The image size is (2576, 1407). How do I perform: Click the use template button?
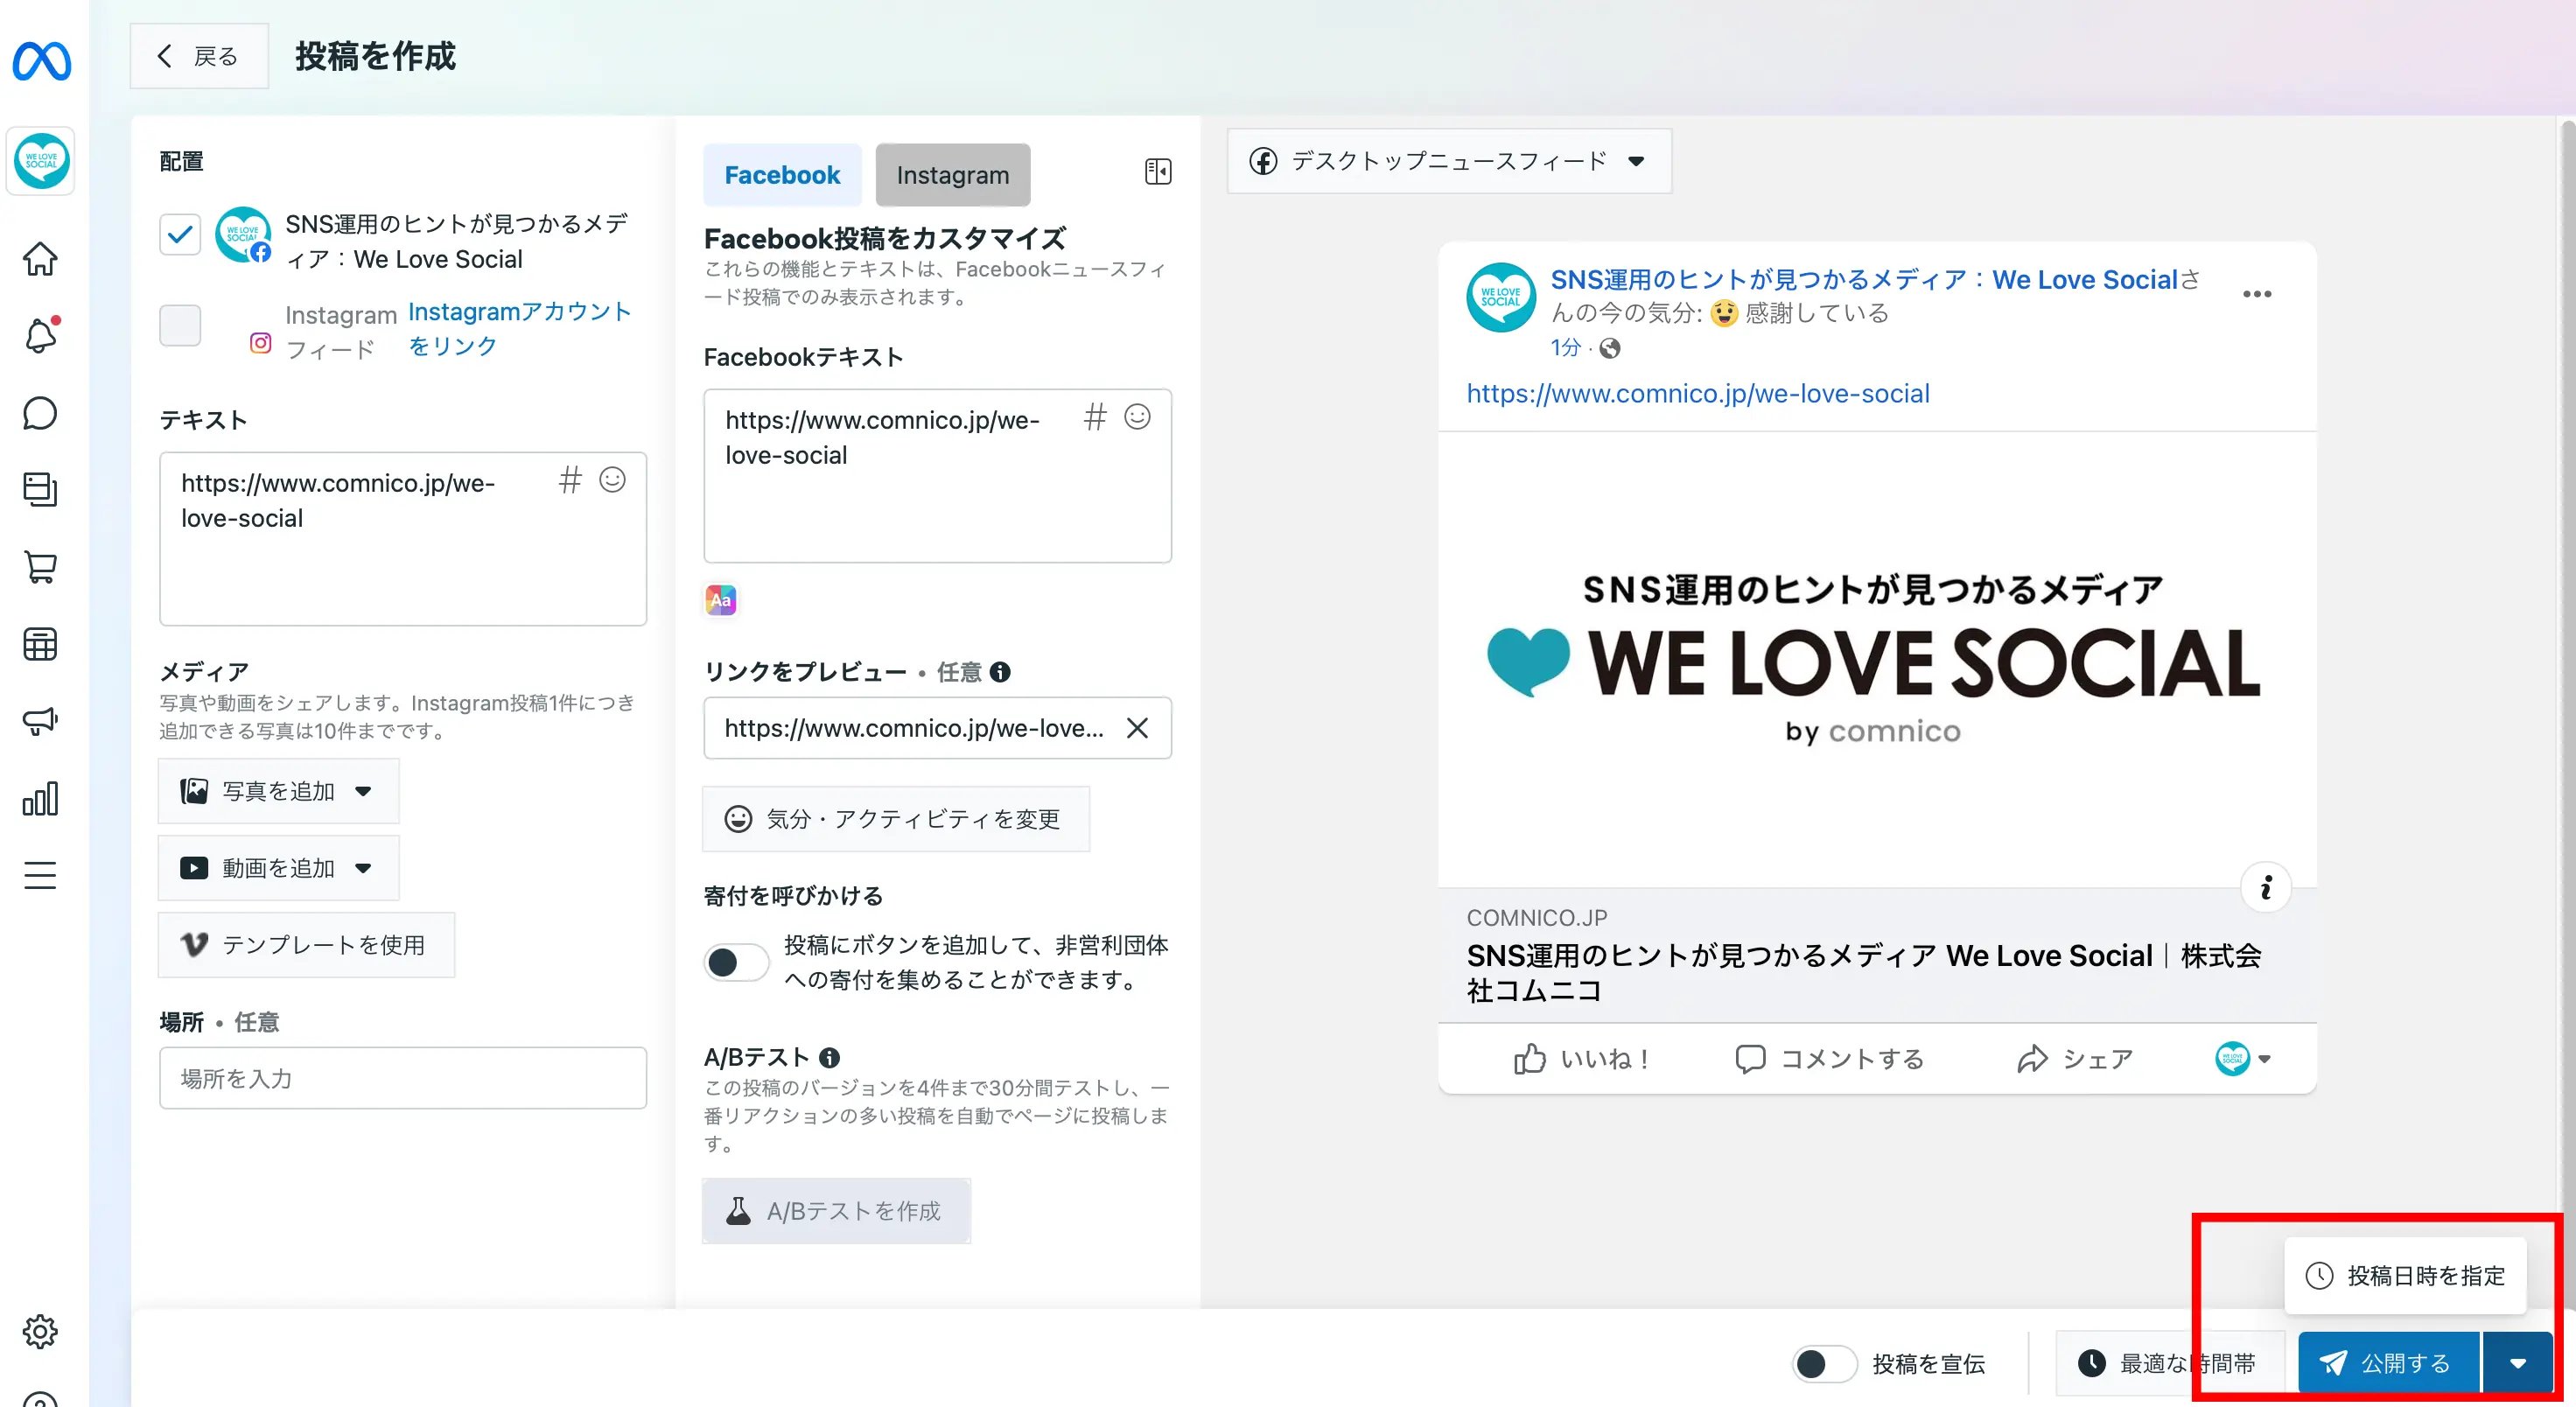click(306, 945)
